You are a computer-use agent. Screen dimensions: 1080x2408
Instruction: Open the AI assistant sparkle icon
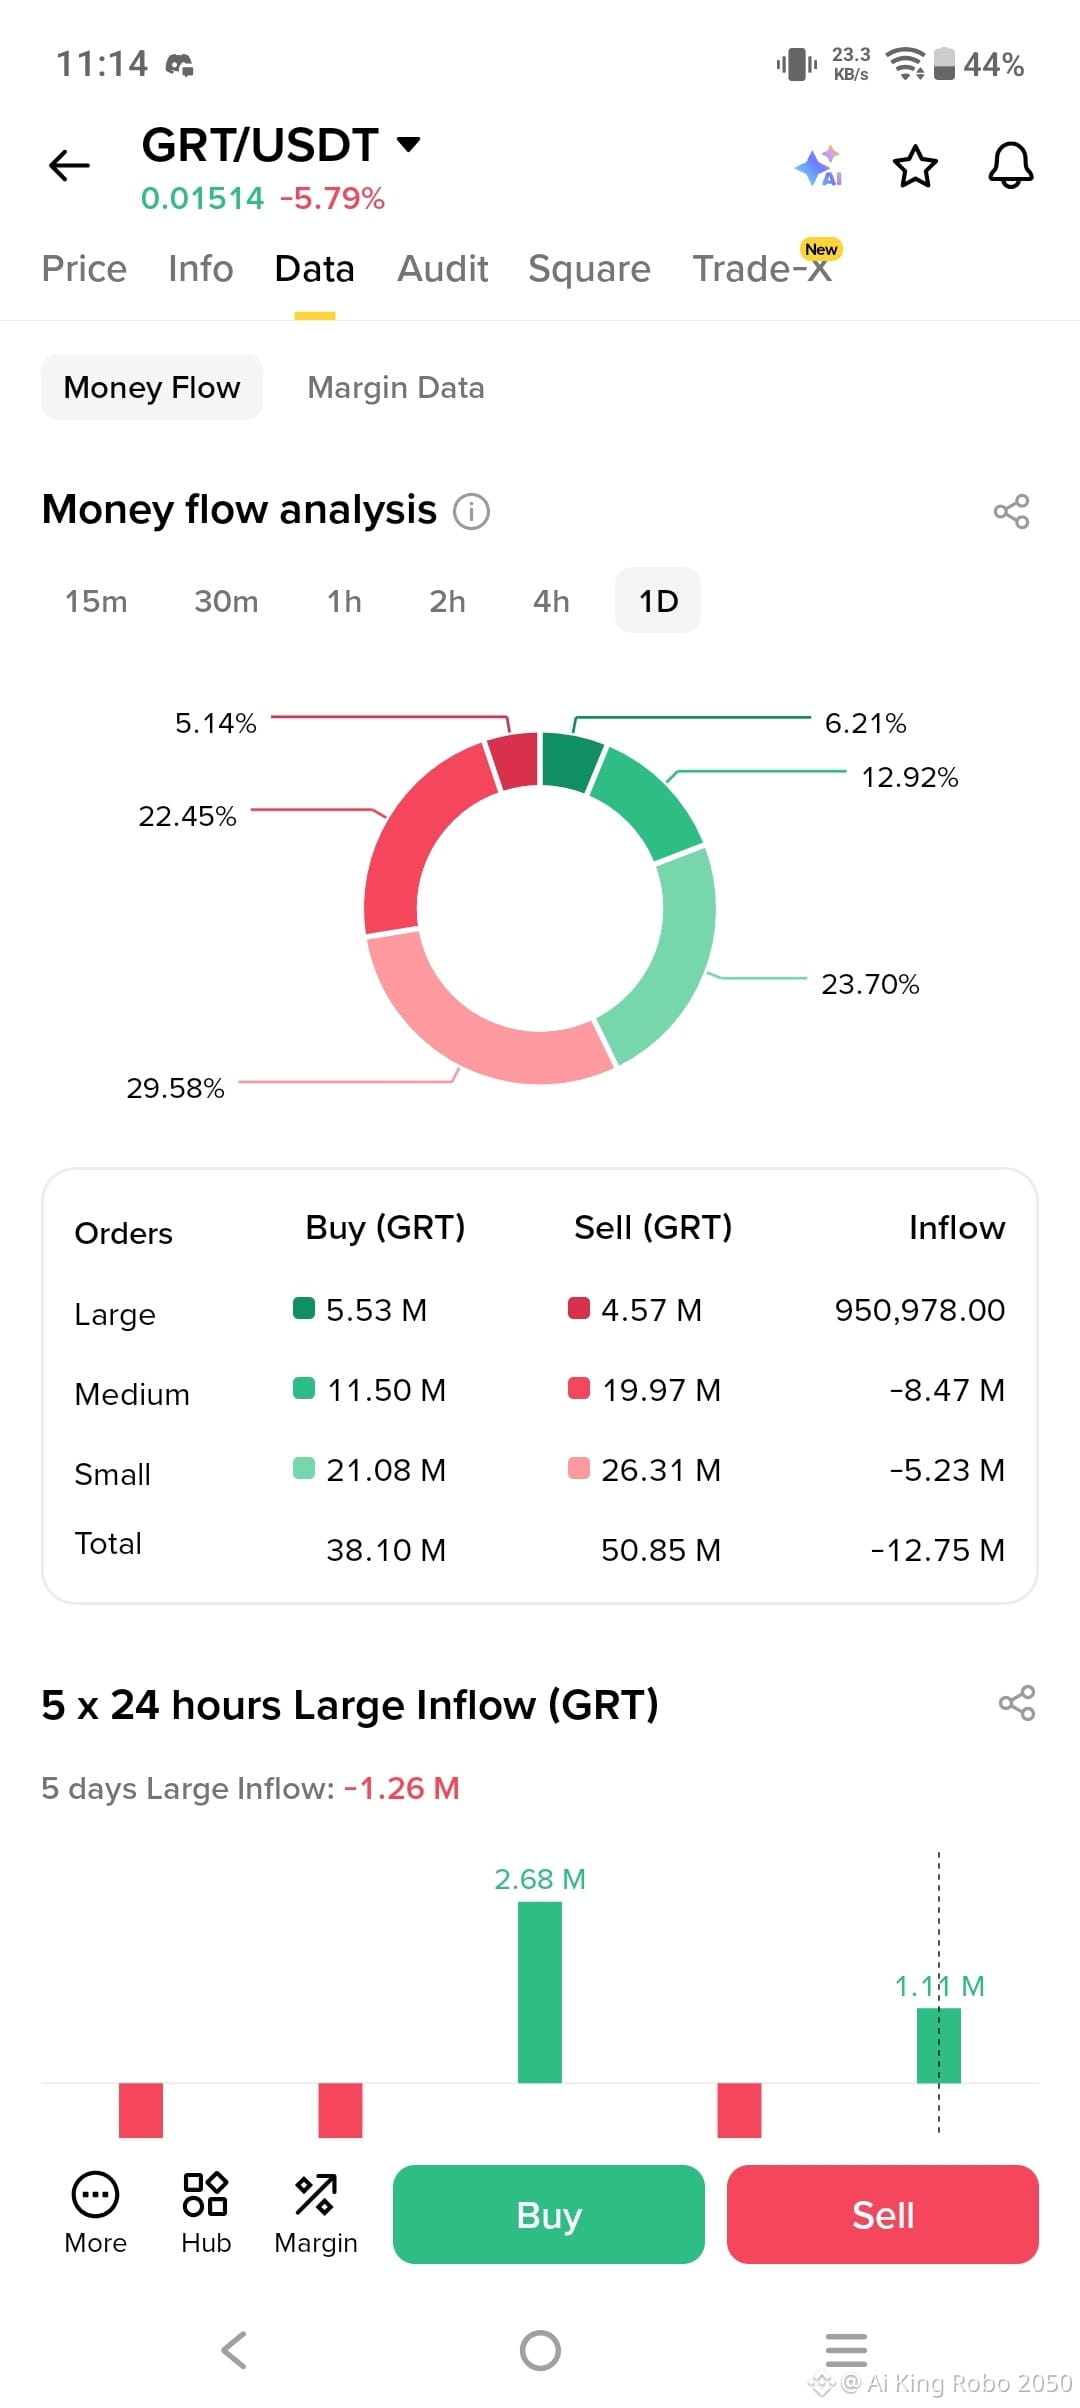tap(819, 166)
